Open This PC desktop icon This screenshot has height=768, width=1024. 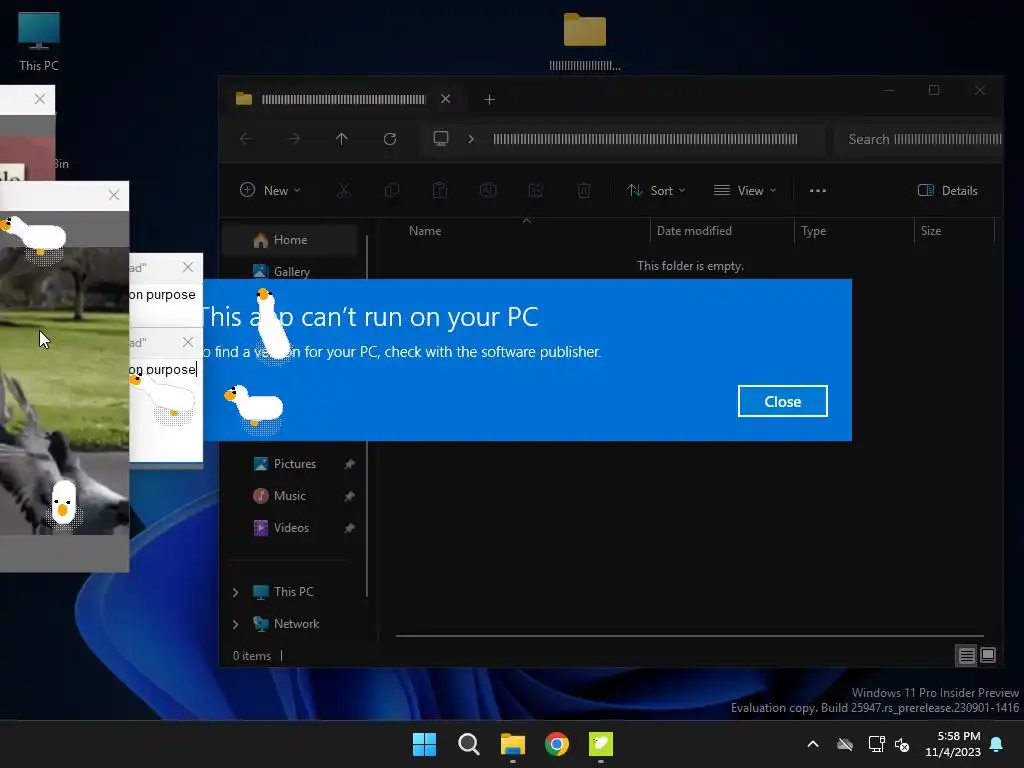point(39,41)
